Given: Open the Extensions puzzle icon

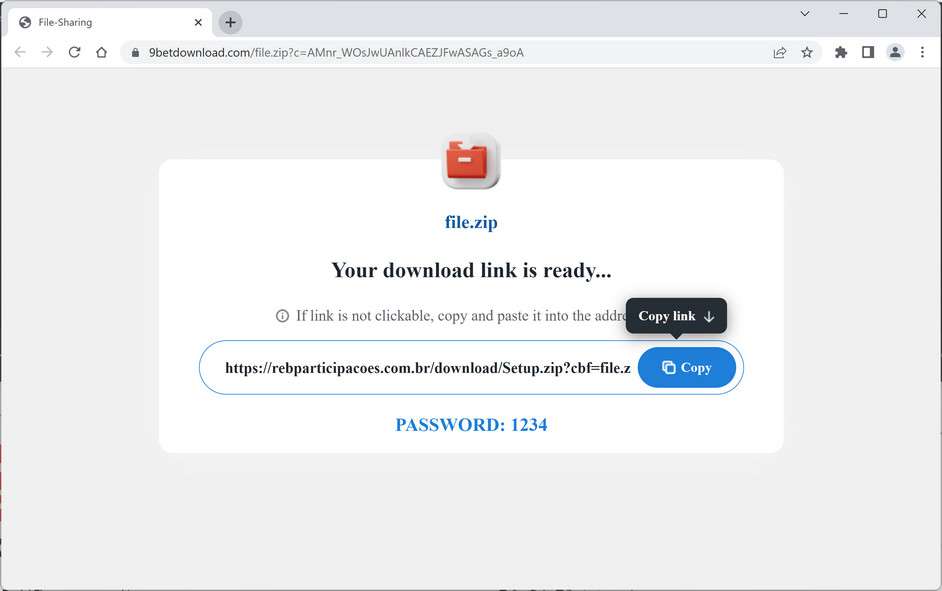Looking at the screenshot, I should tap(840, 52).
